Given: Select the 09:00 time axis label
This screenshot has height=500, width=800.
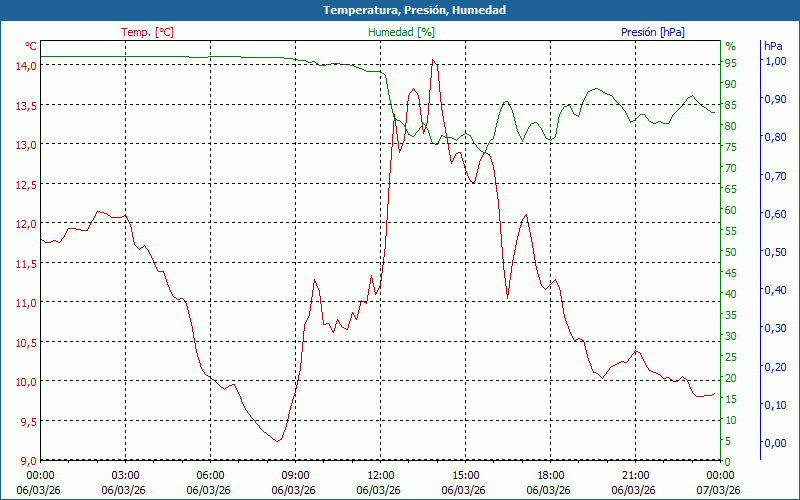Looking at the screenshot, I should pyautogui.click(x=295, y=475).
